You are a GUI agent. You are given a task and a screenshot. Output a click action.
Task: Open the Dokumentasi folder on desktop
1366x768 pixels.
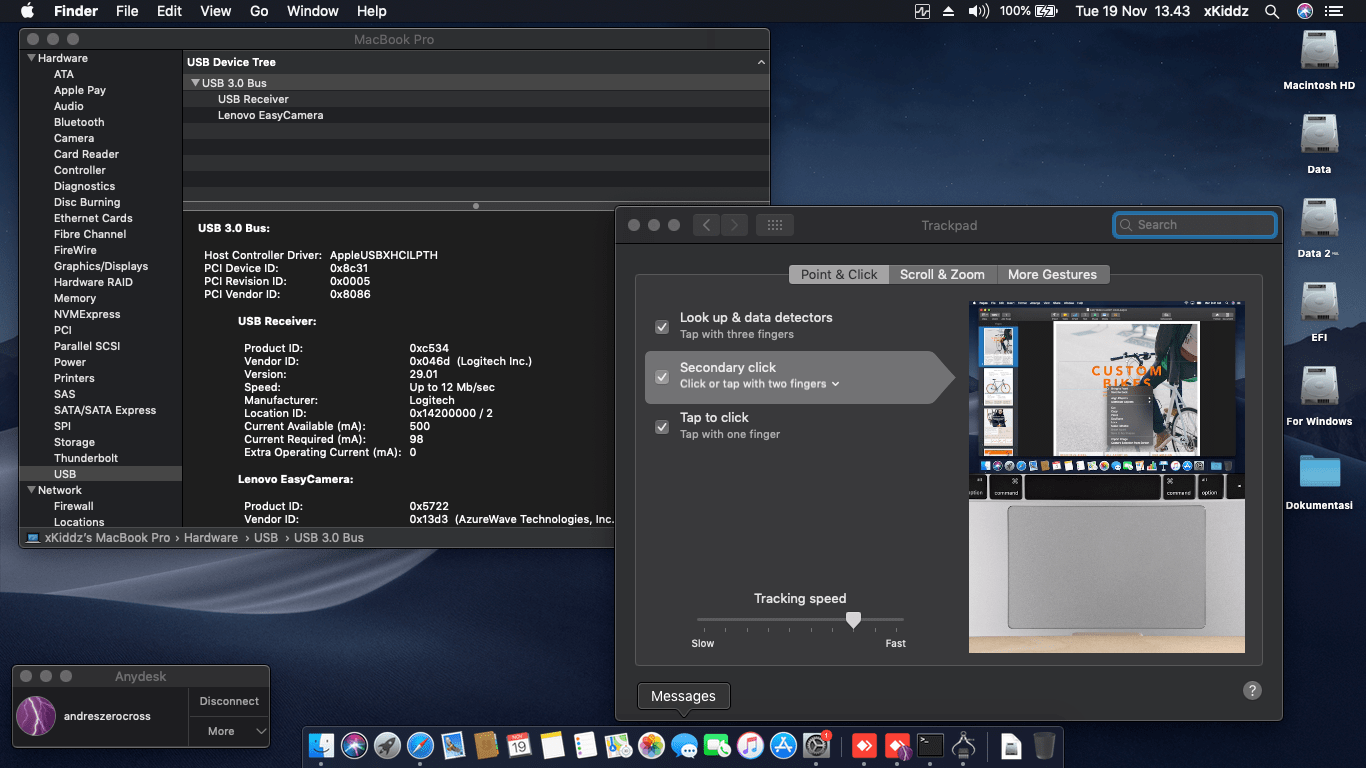pos(1319,474)
